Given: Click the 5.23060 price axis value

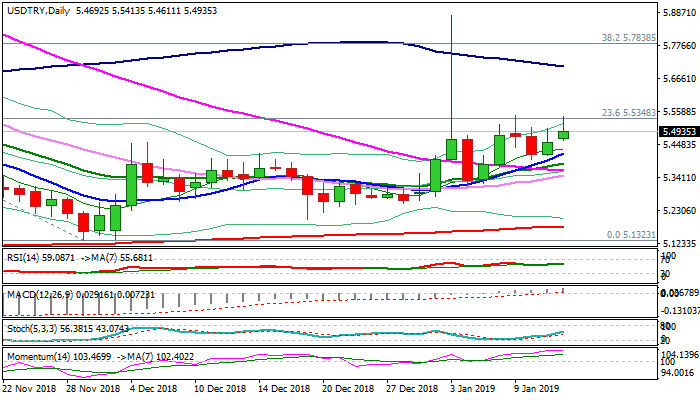Looking at the screenshot, I should (x=679, y=211).
